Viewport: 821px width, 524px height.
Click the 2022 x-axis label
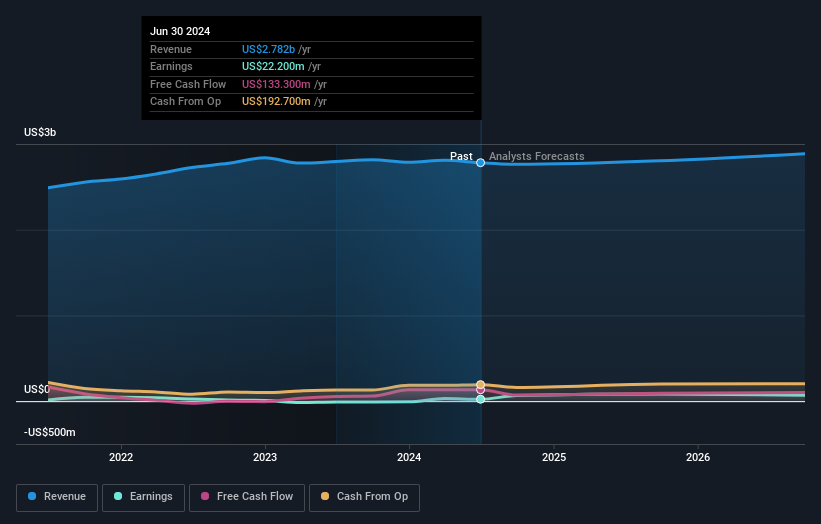[121, 458]
